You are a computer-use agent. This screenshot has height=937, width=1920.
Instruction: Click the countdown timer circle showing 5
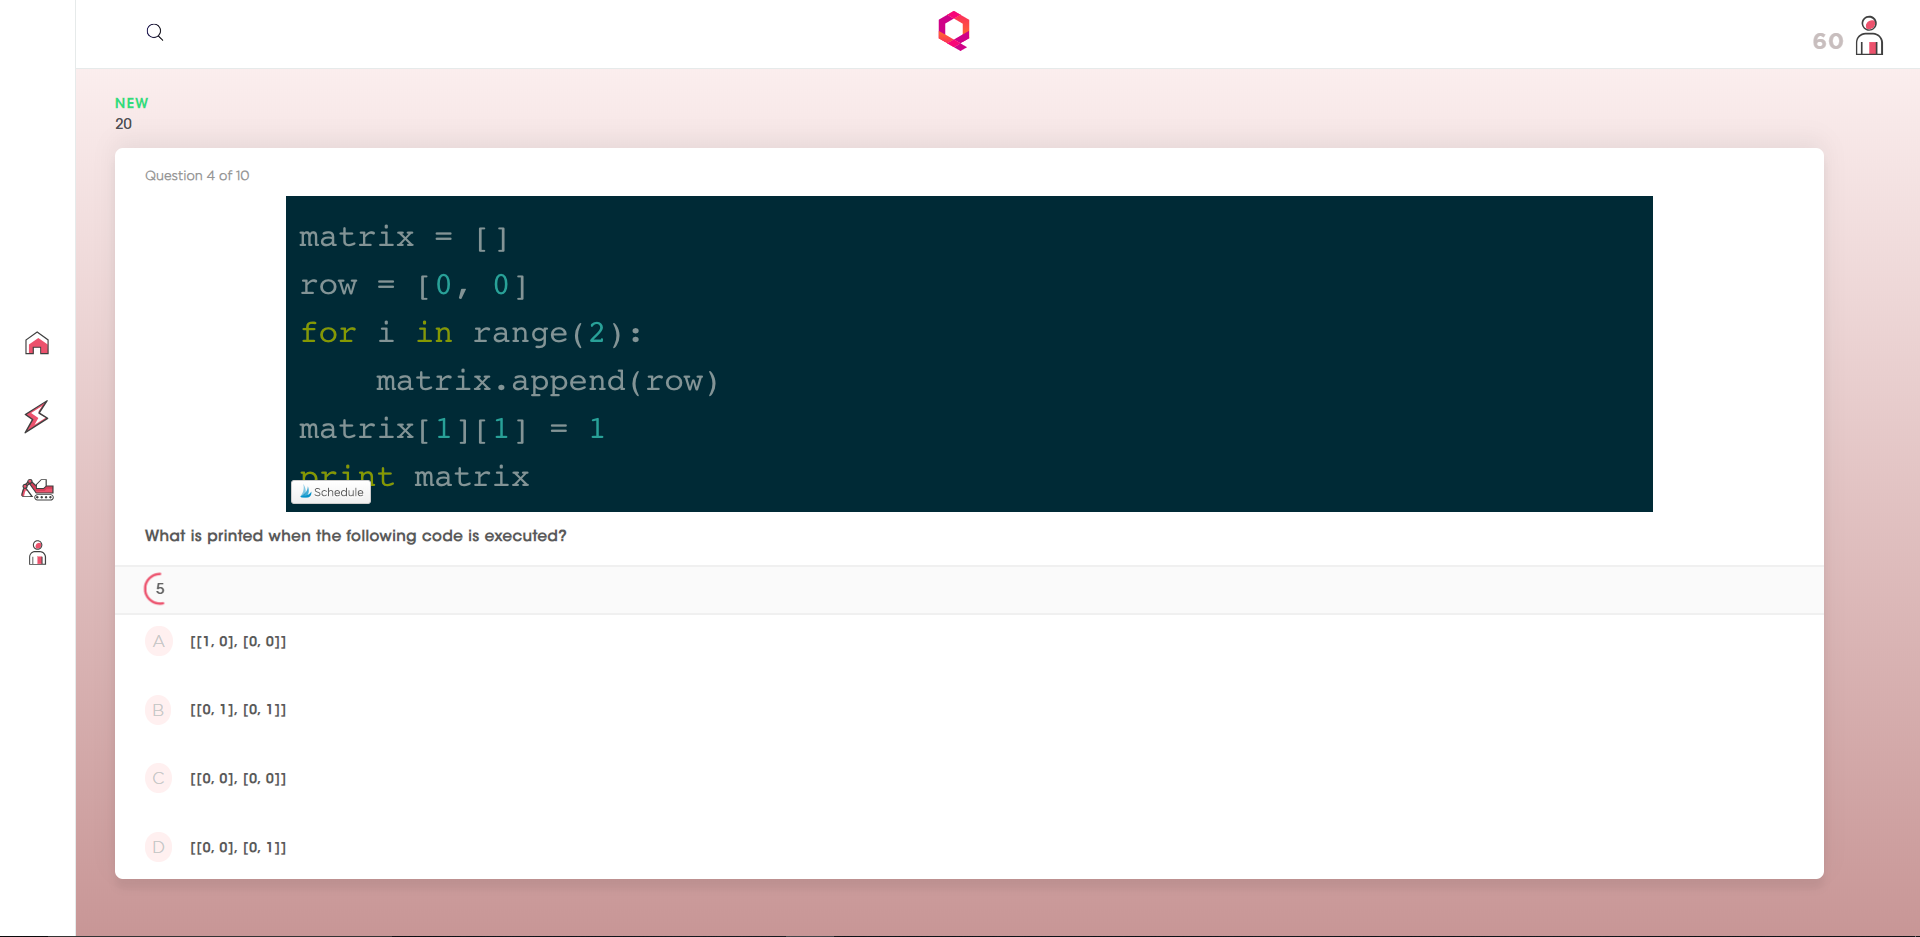coord(159,589)
